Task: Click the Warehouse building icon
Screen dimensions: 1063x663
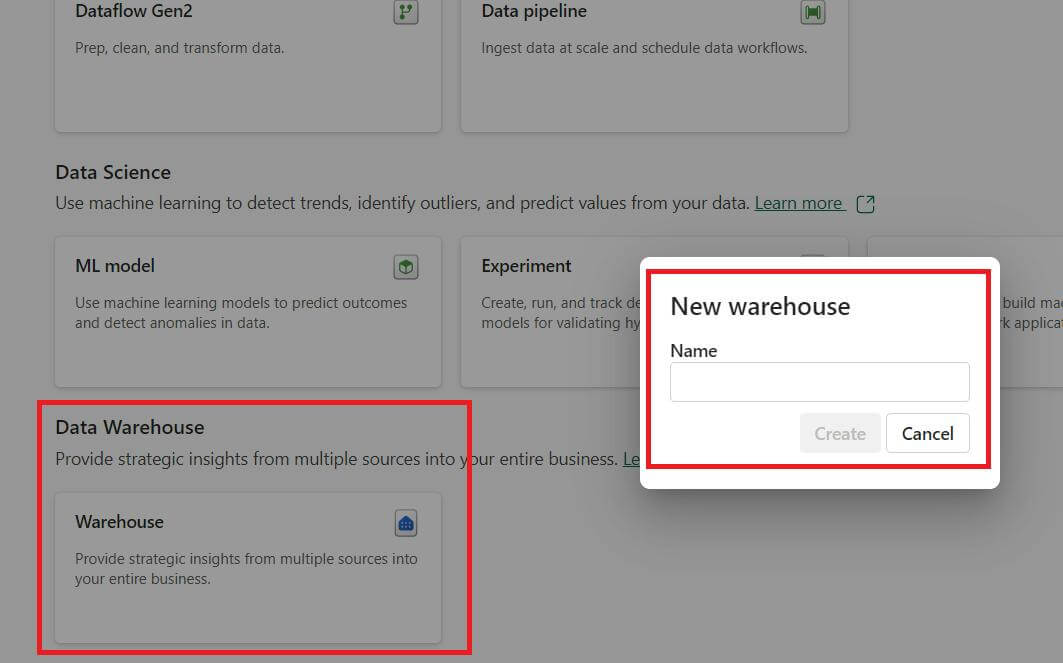Action: 405,523
